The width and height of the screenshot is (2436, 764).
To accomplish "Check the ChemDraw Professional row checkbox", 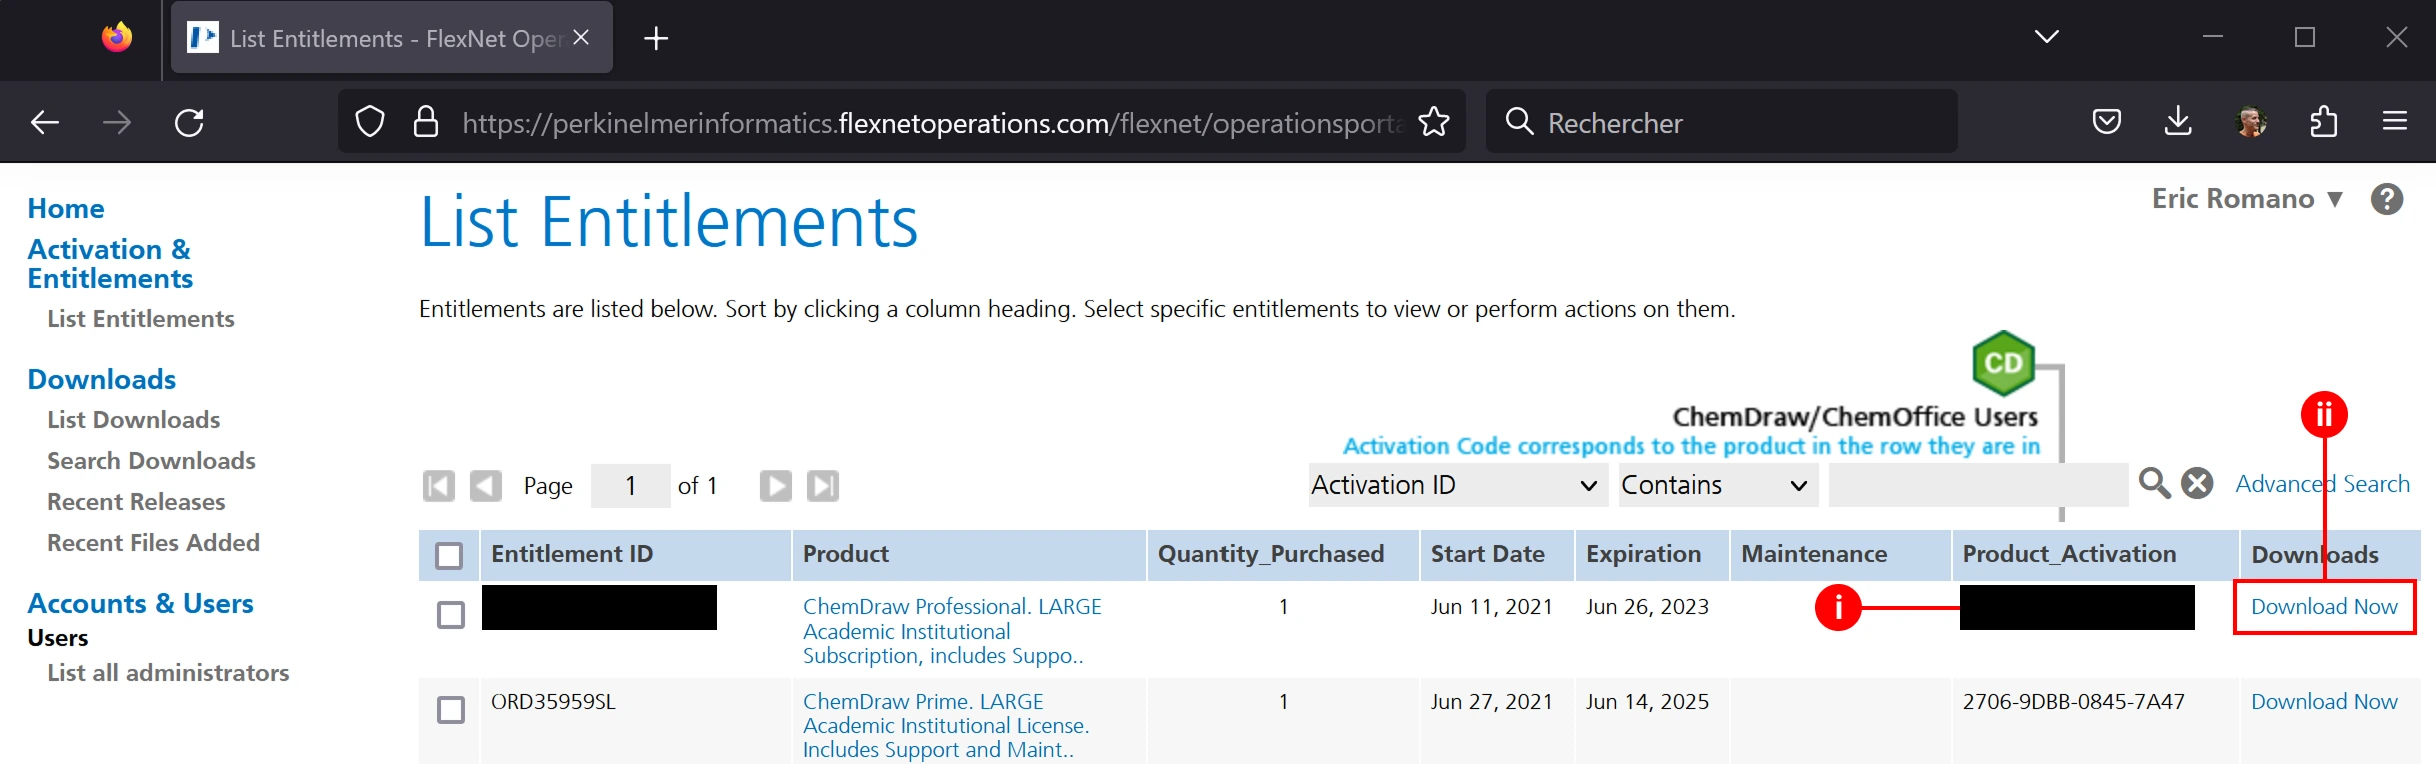I will [451, 614].
